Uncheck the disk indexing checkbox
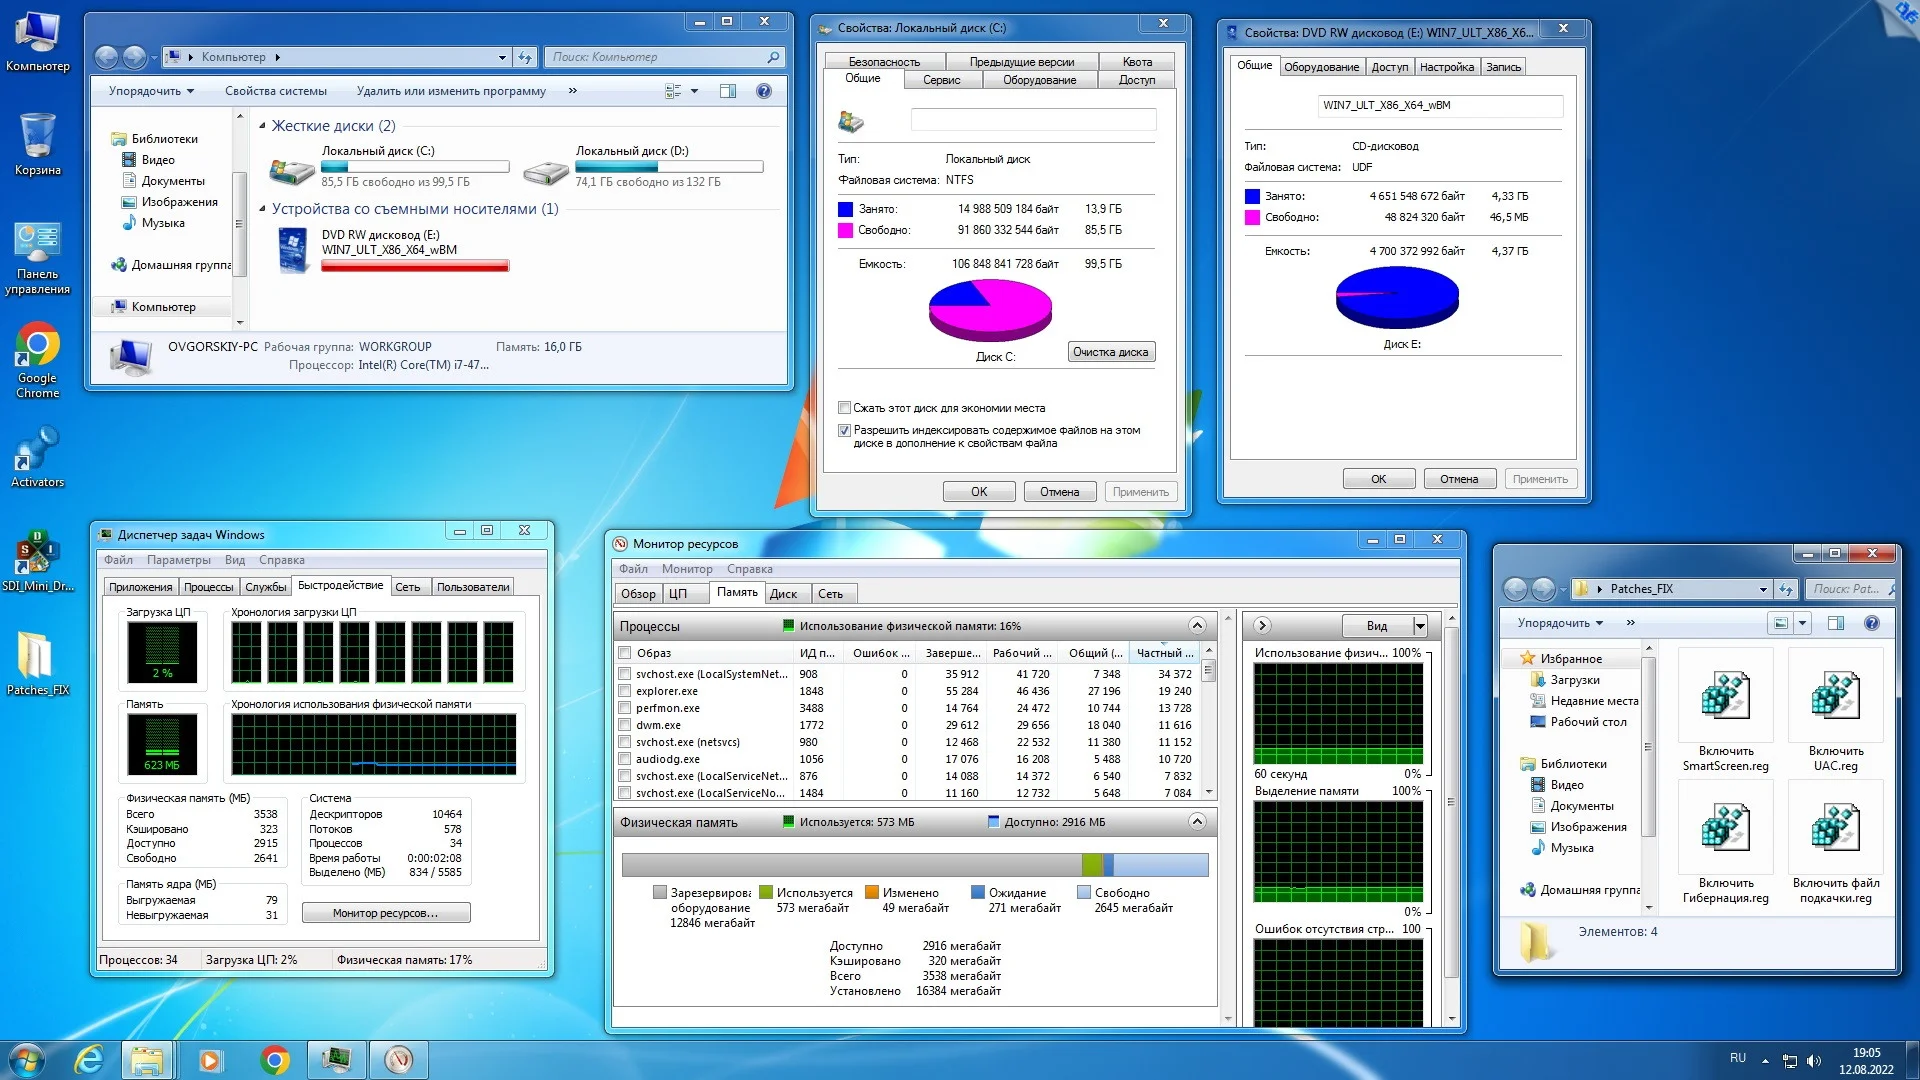The height and width of the screenshot is (1080, 1920). coord(845,430)
